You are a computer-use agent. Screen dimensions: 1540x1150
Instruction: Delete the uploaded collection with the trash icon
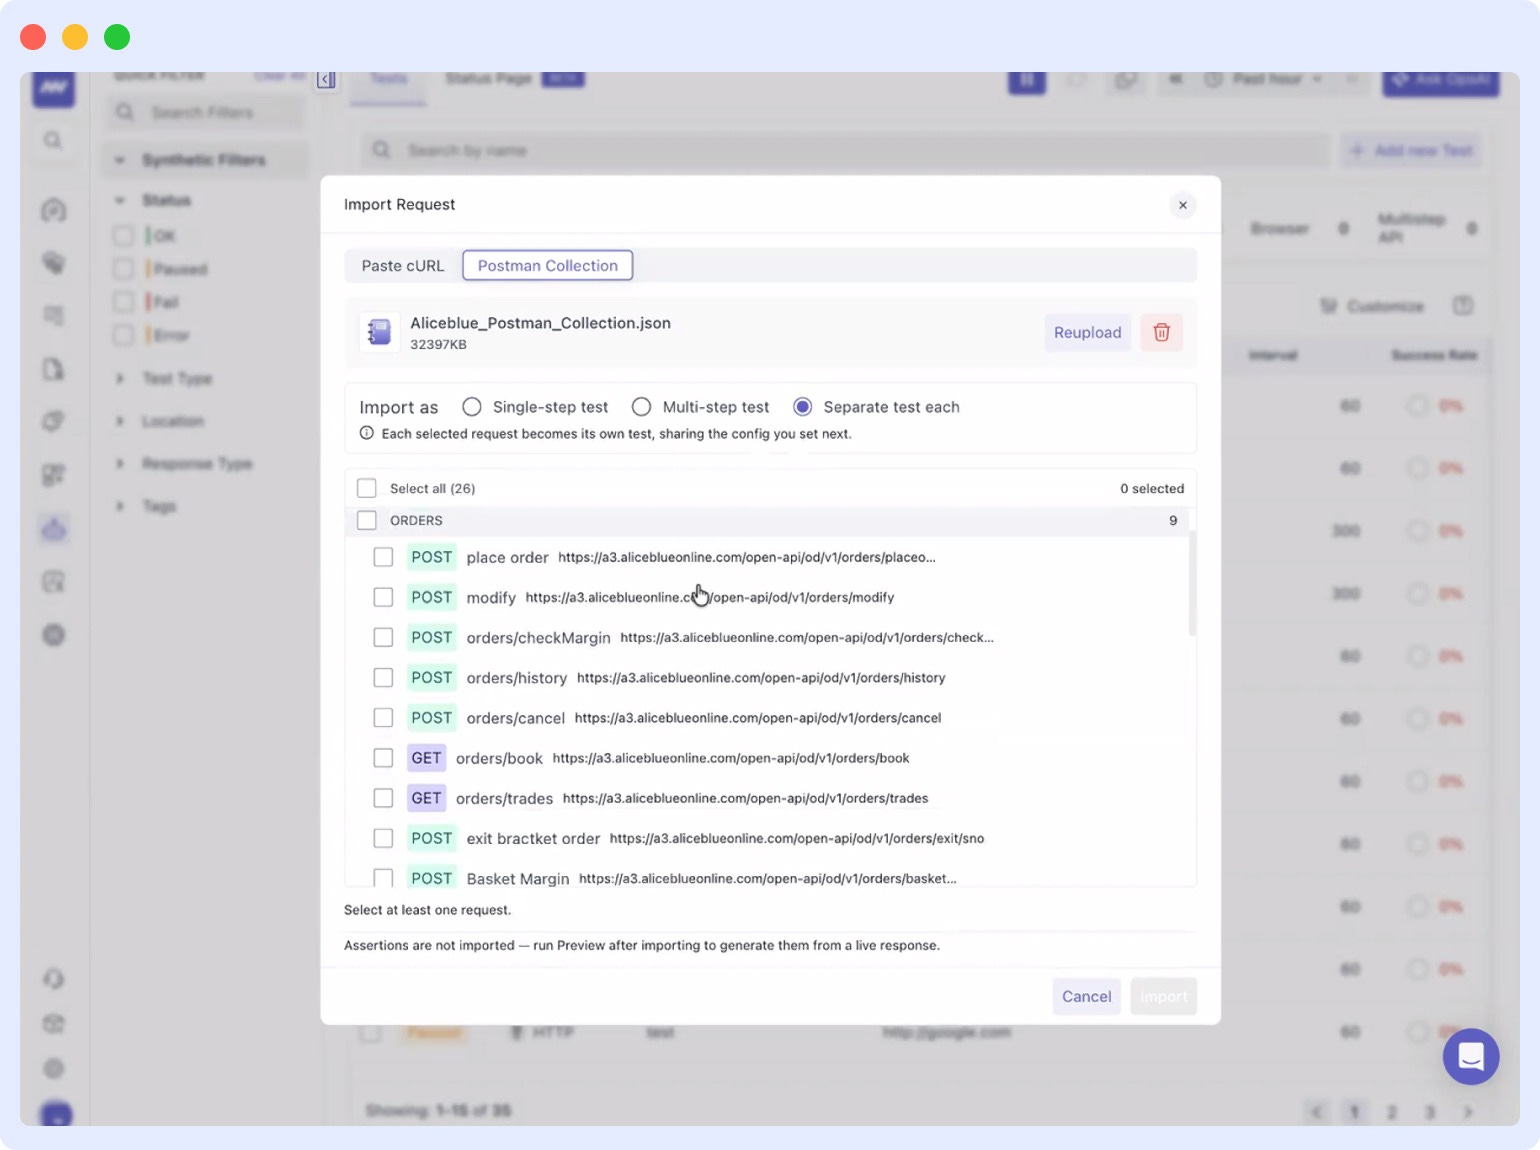coord(1161,332)
